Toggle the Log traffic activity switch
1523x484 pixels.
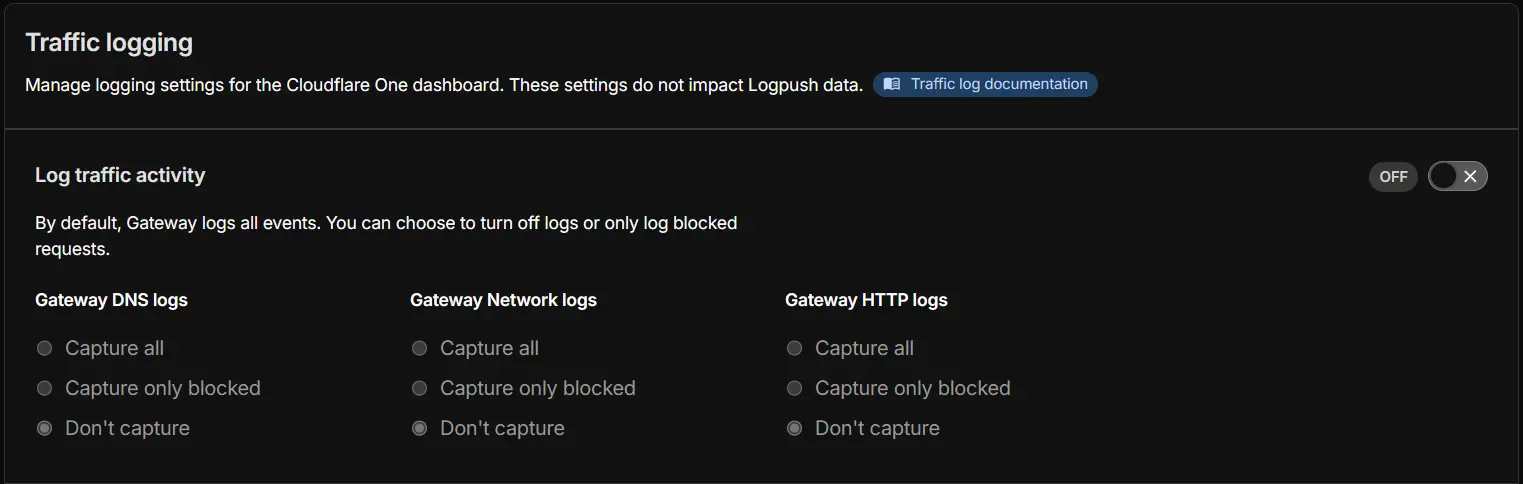click(1457, 176)
